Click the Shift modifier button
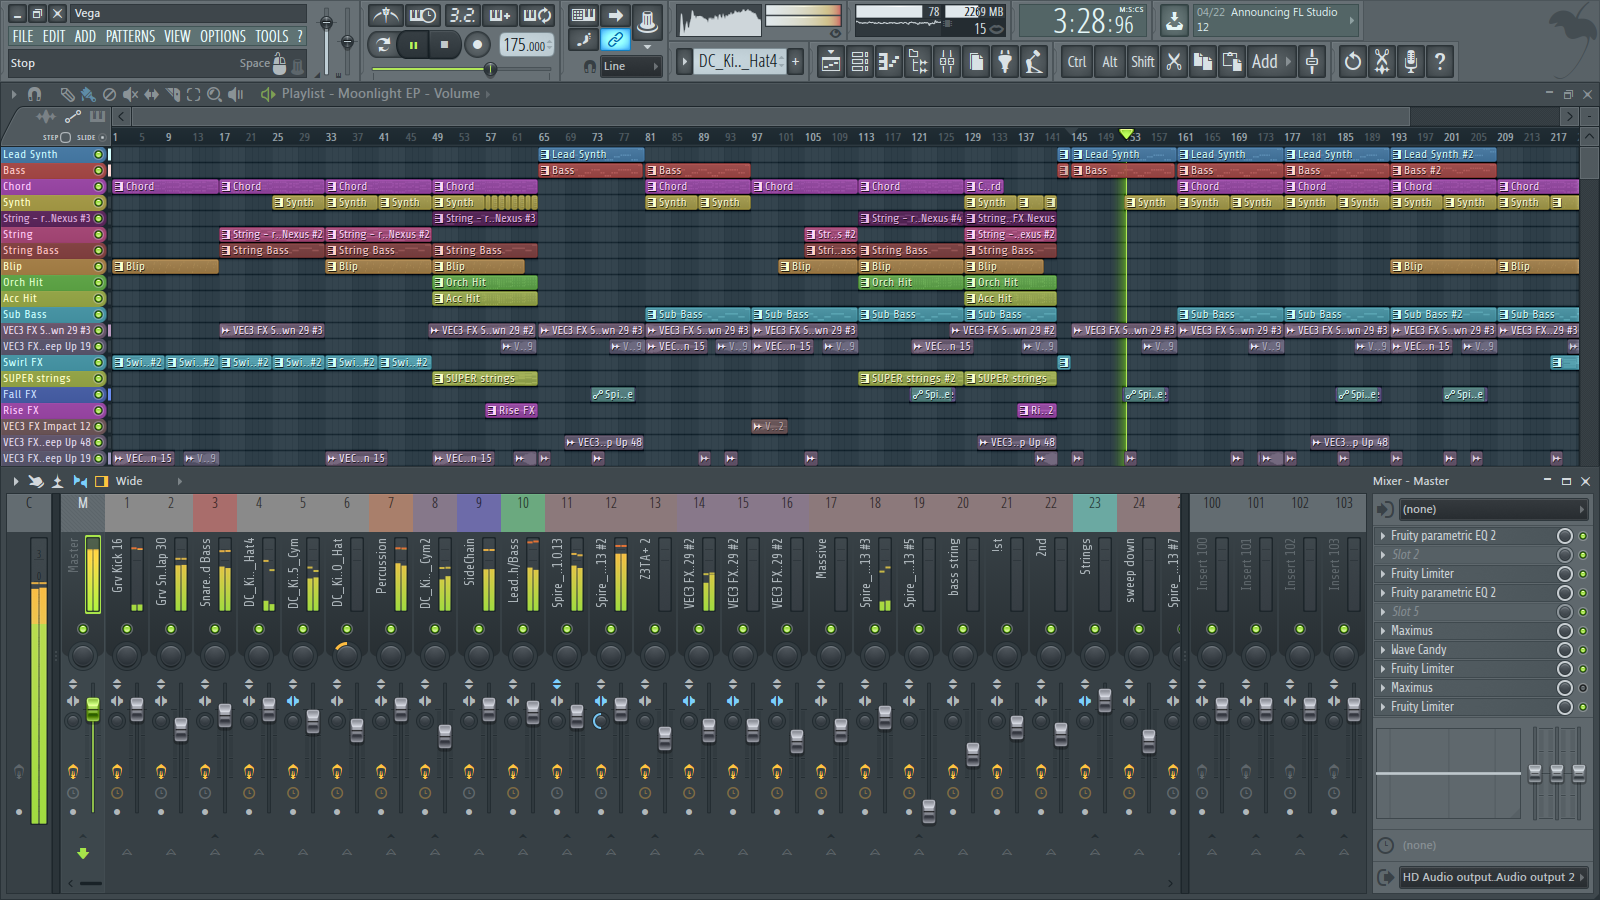The image size is (1600, 900). click(1143, 62)
